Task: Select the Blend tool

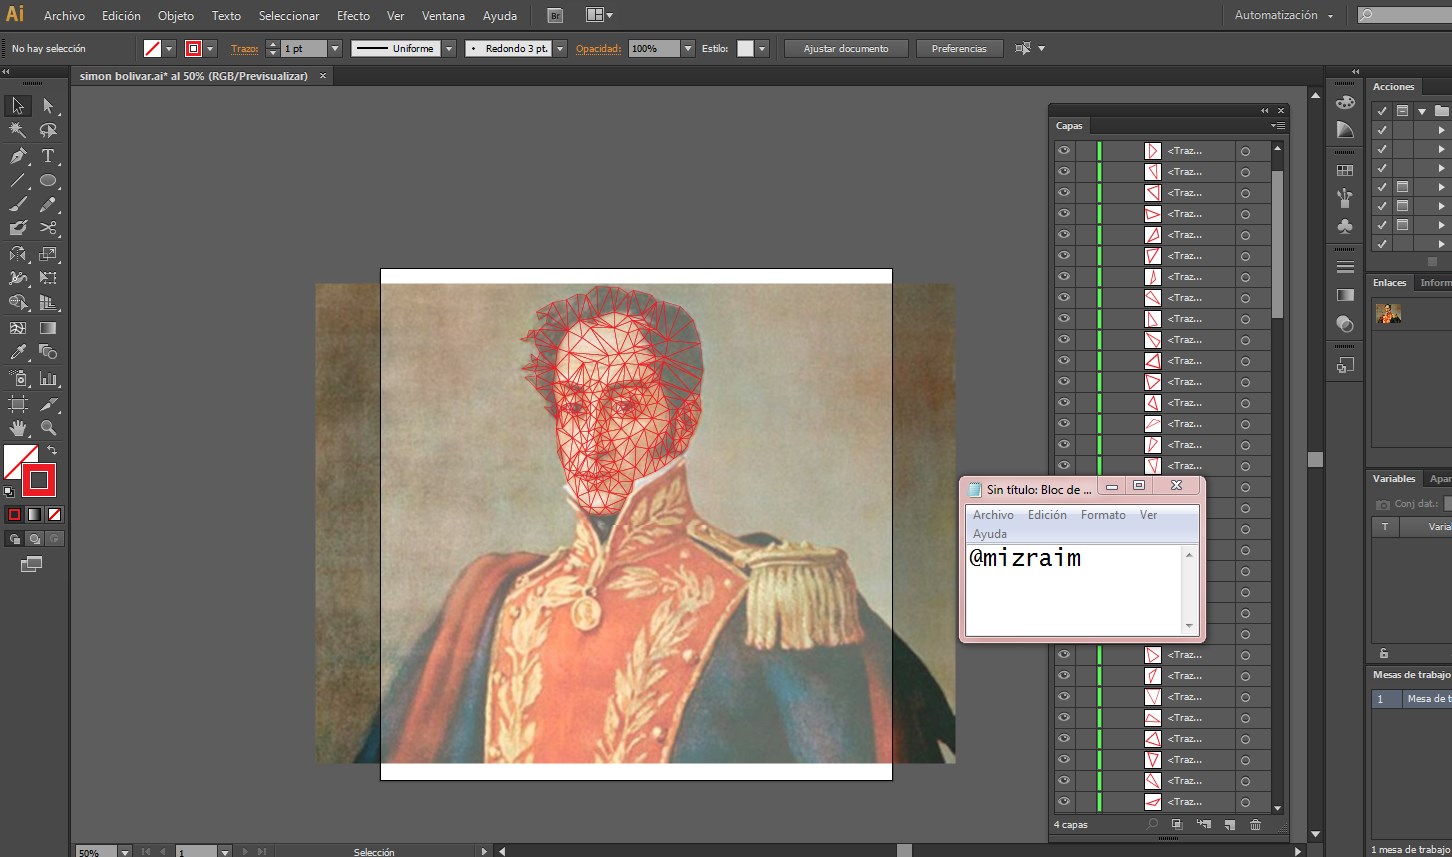Action: (x=48, y=352)
